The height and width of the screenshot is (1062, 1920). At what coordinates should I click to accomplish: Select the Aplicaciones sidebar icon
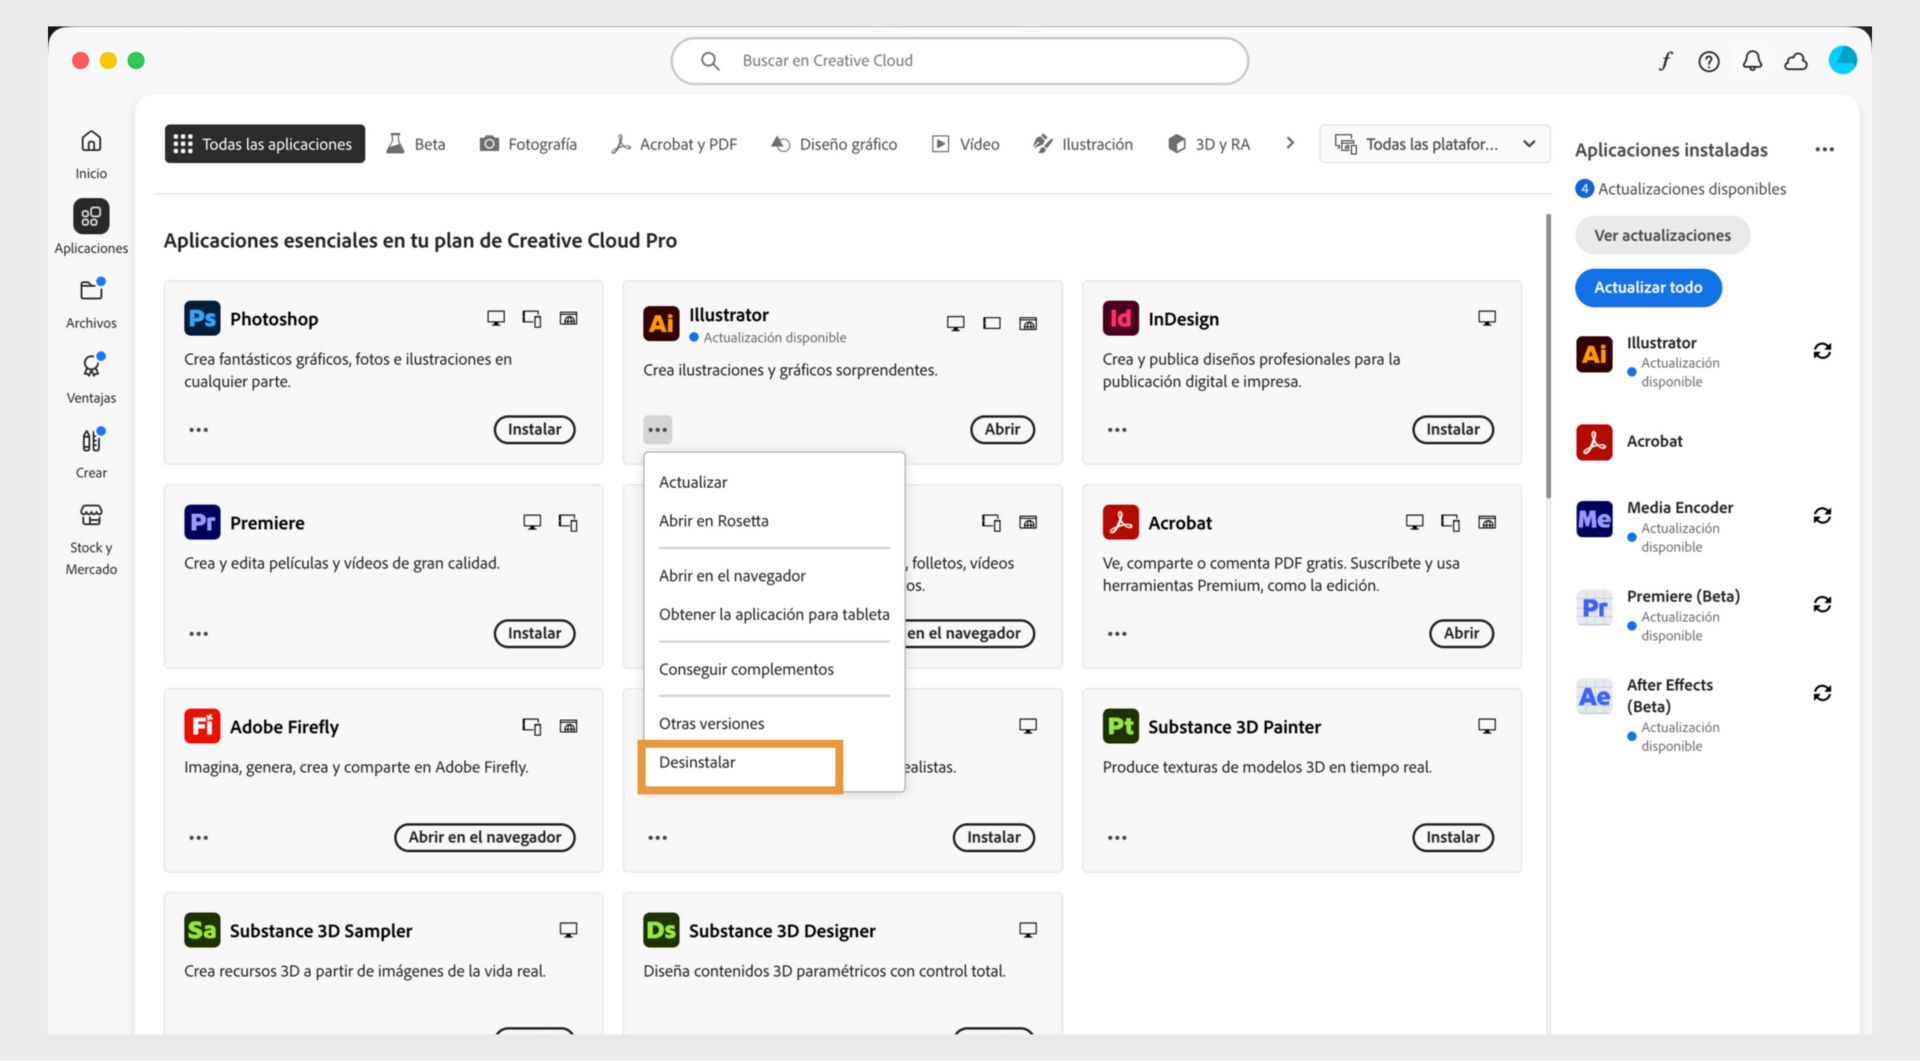(x=91, y=216)
